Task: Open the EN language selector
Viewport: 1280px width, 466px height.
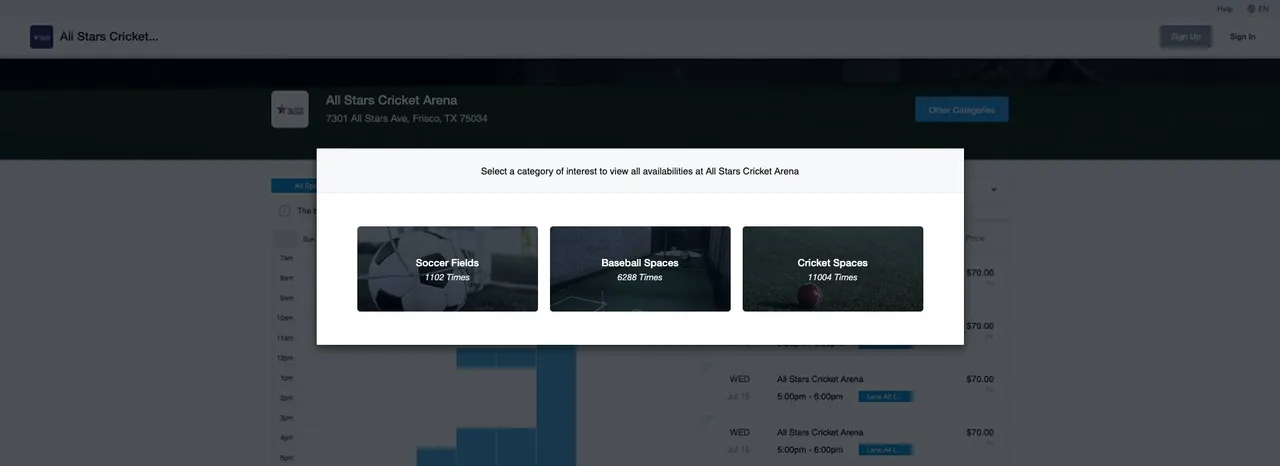Action: tap(1263, 8)
